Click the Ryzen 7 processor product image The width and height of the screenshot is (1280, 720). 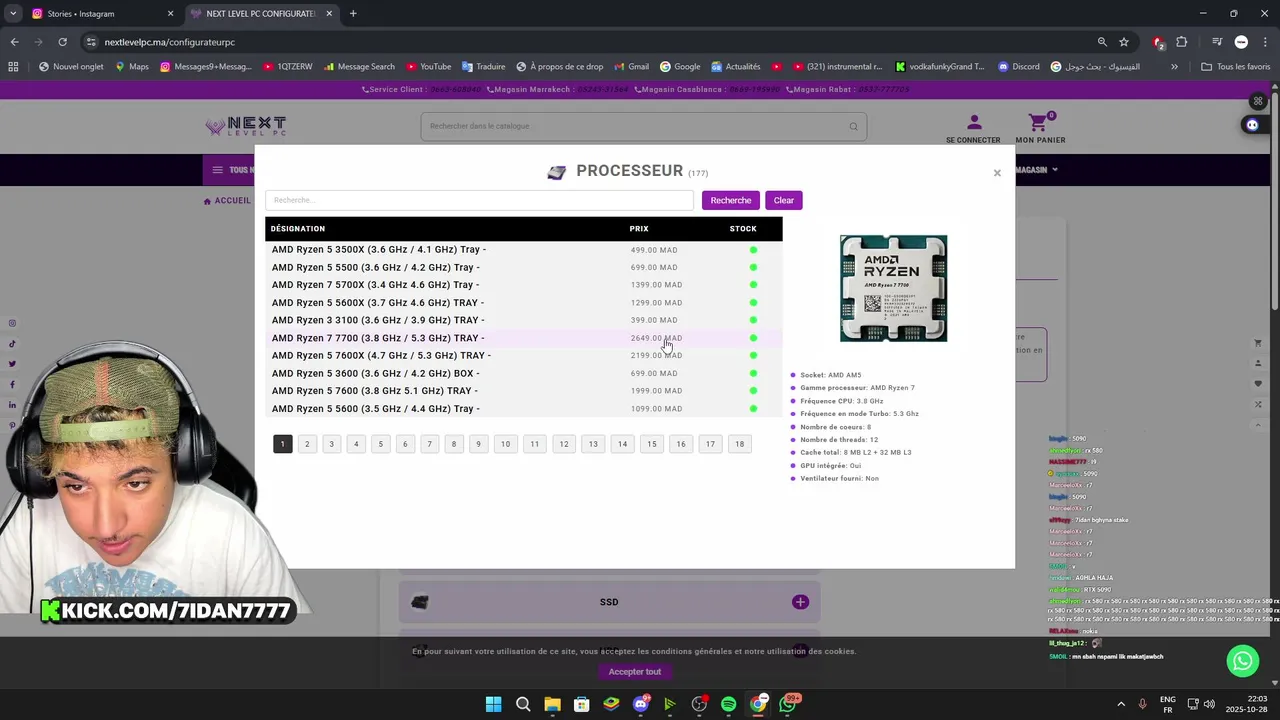[x=893, y=289]
